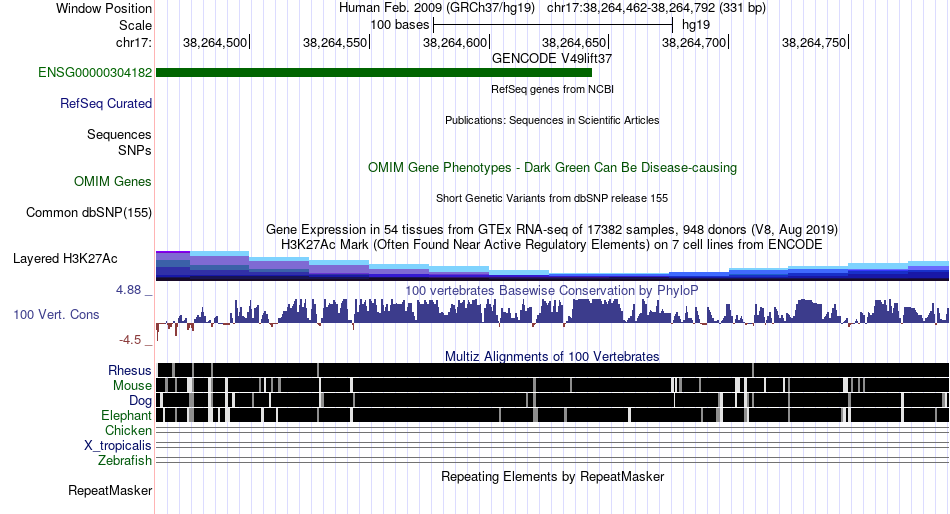Select the Rhesus alignment label
950x514 pixels.
pyautogui.click(x=130, y=370)
